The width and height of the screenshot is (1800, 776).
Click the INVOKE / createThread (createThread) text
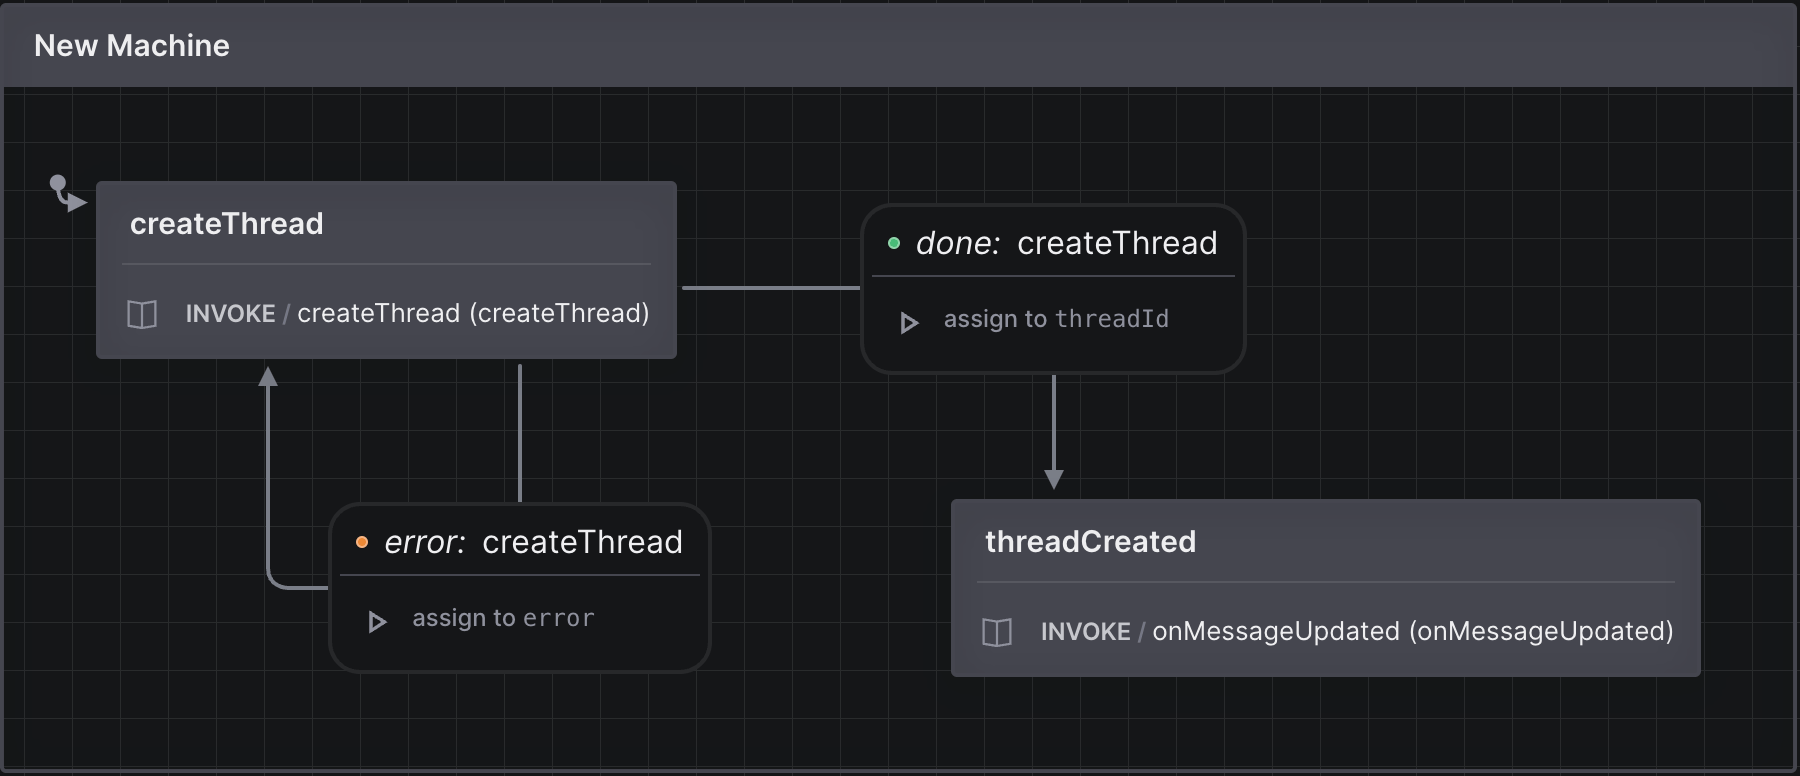(x=417, y=313)
